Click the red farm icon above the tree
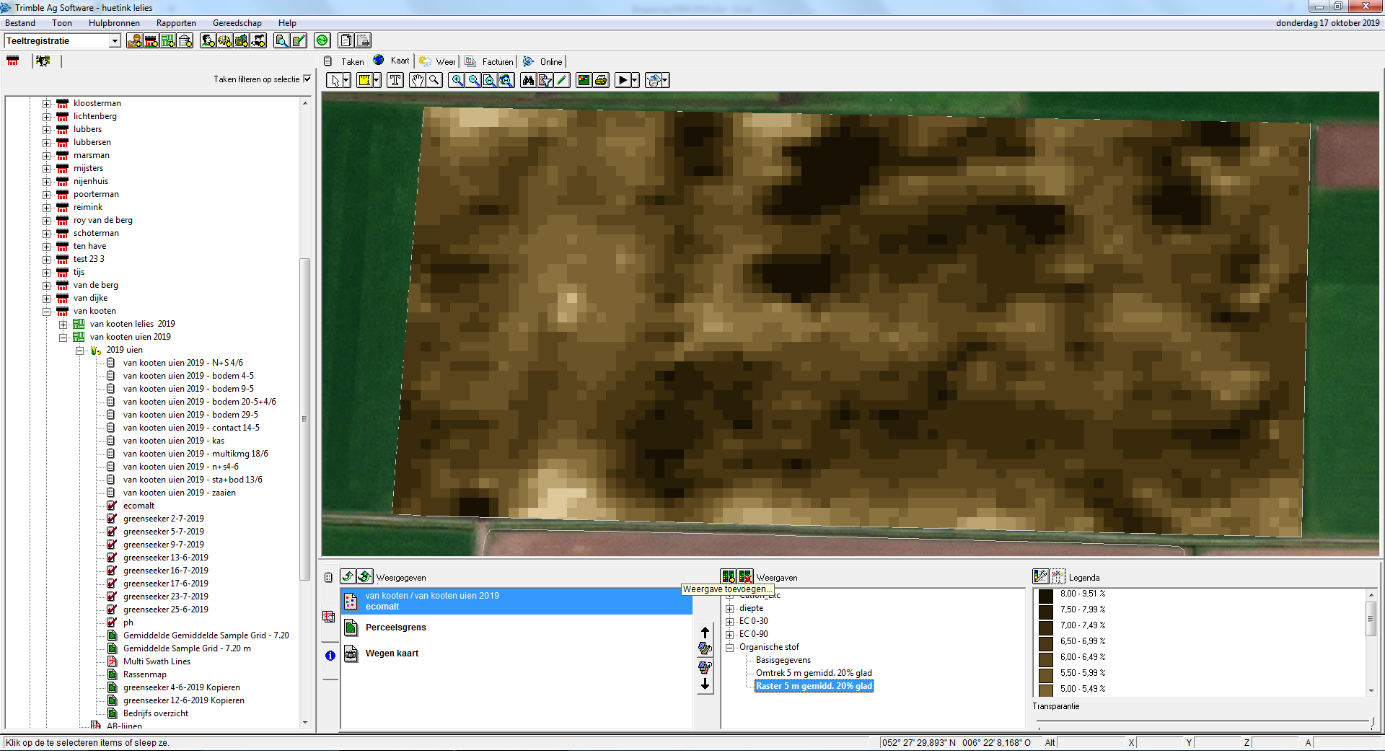1385x751 pixels. 13,61
